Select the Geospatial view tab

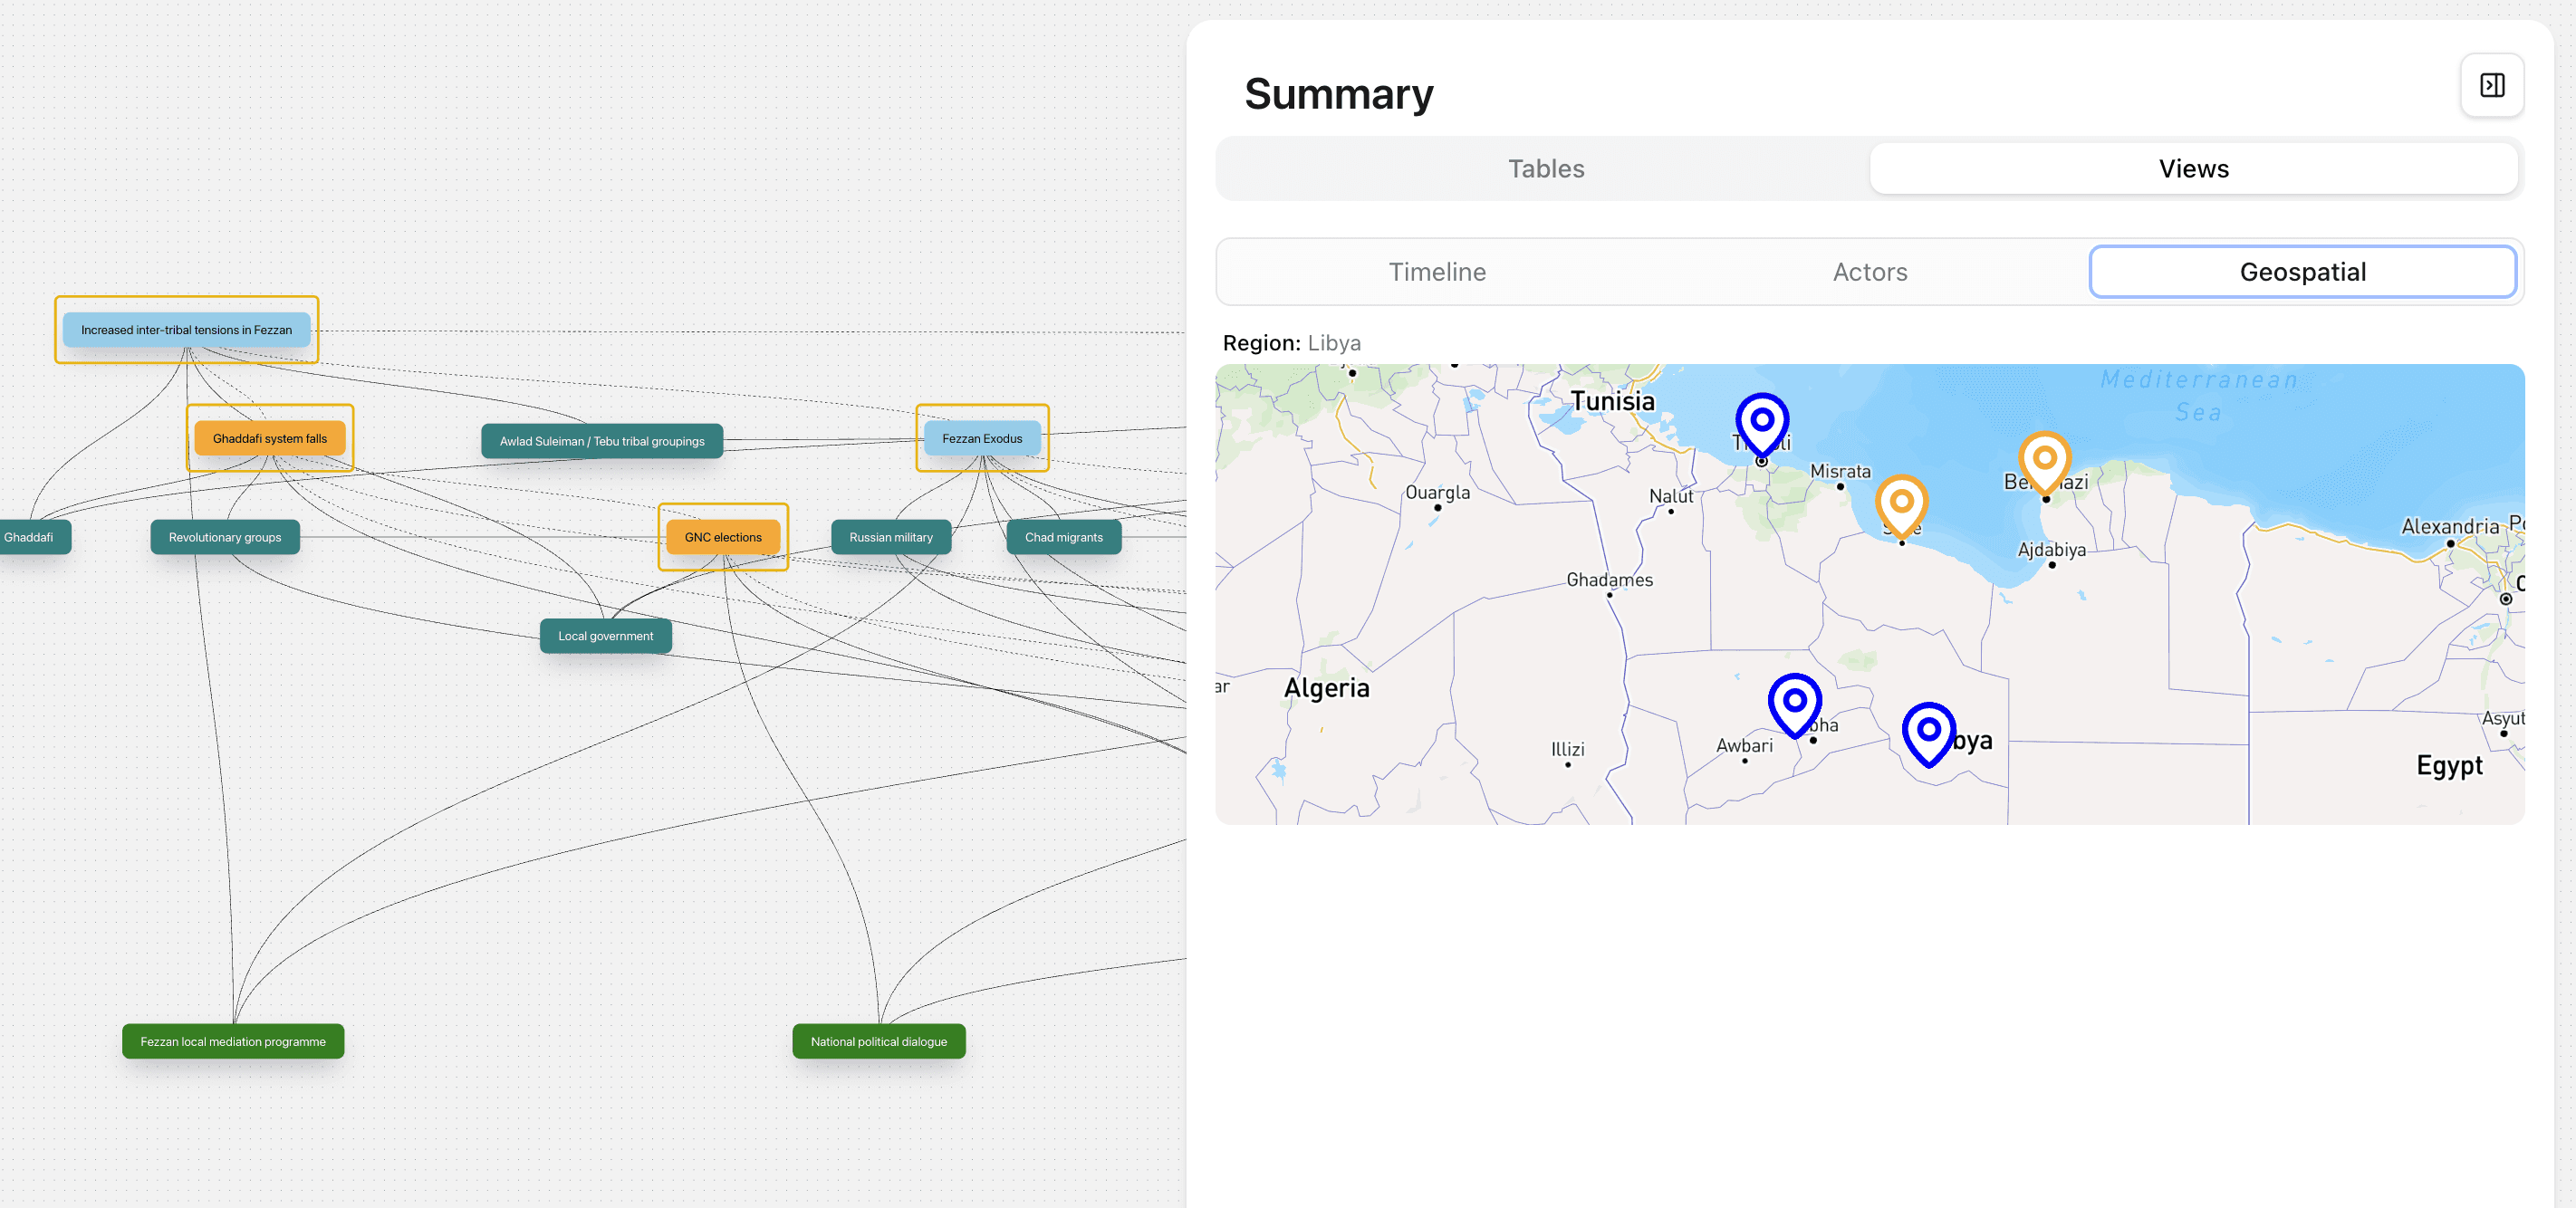(2302, 272)
